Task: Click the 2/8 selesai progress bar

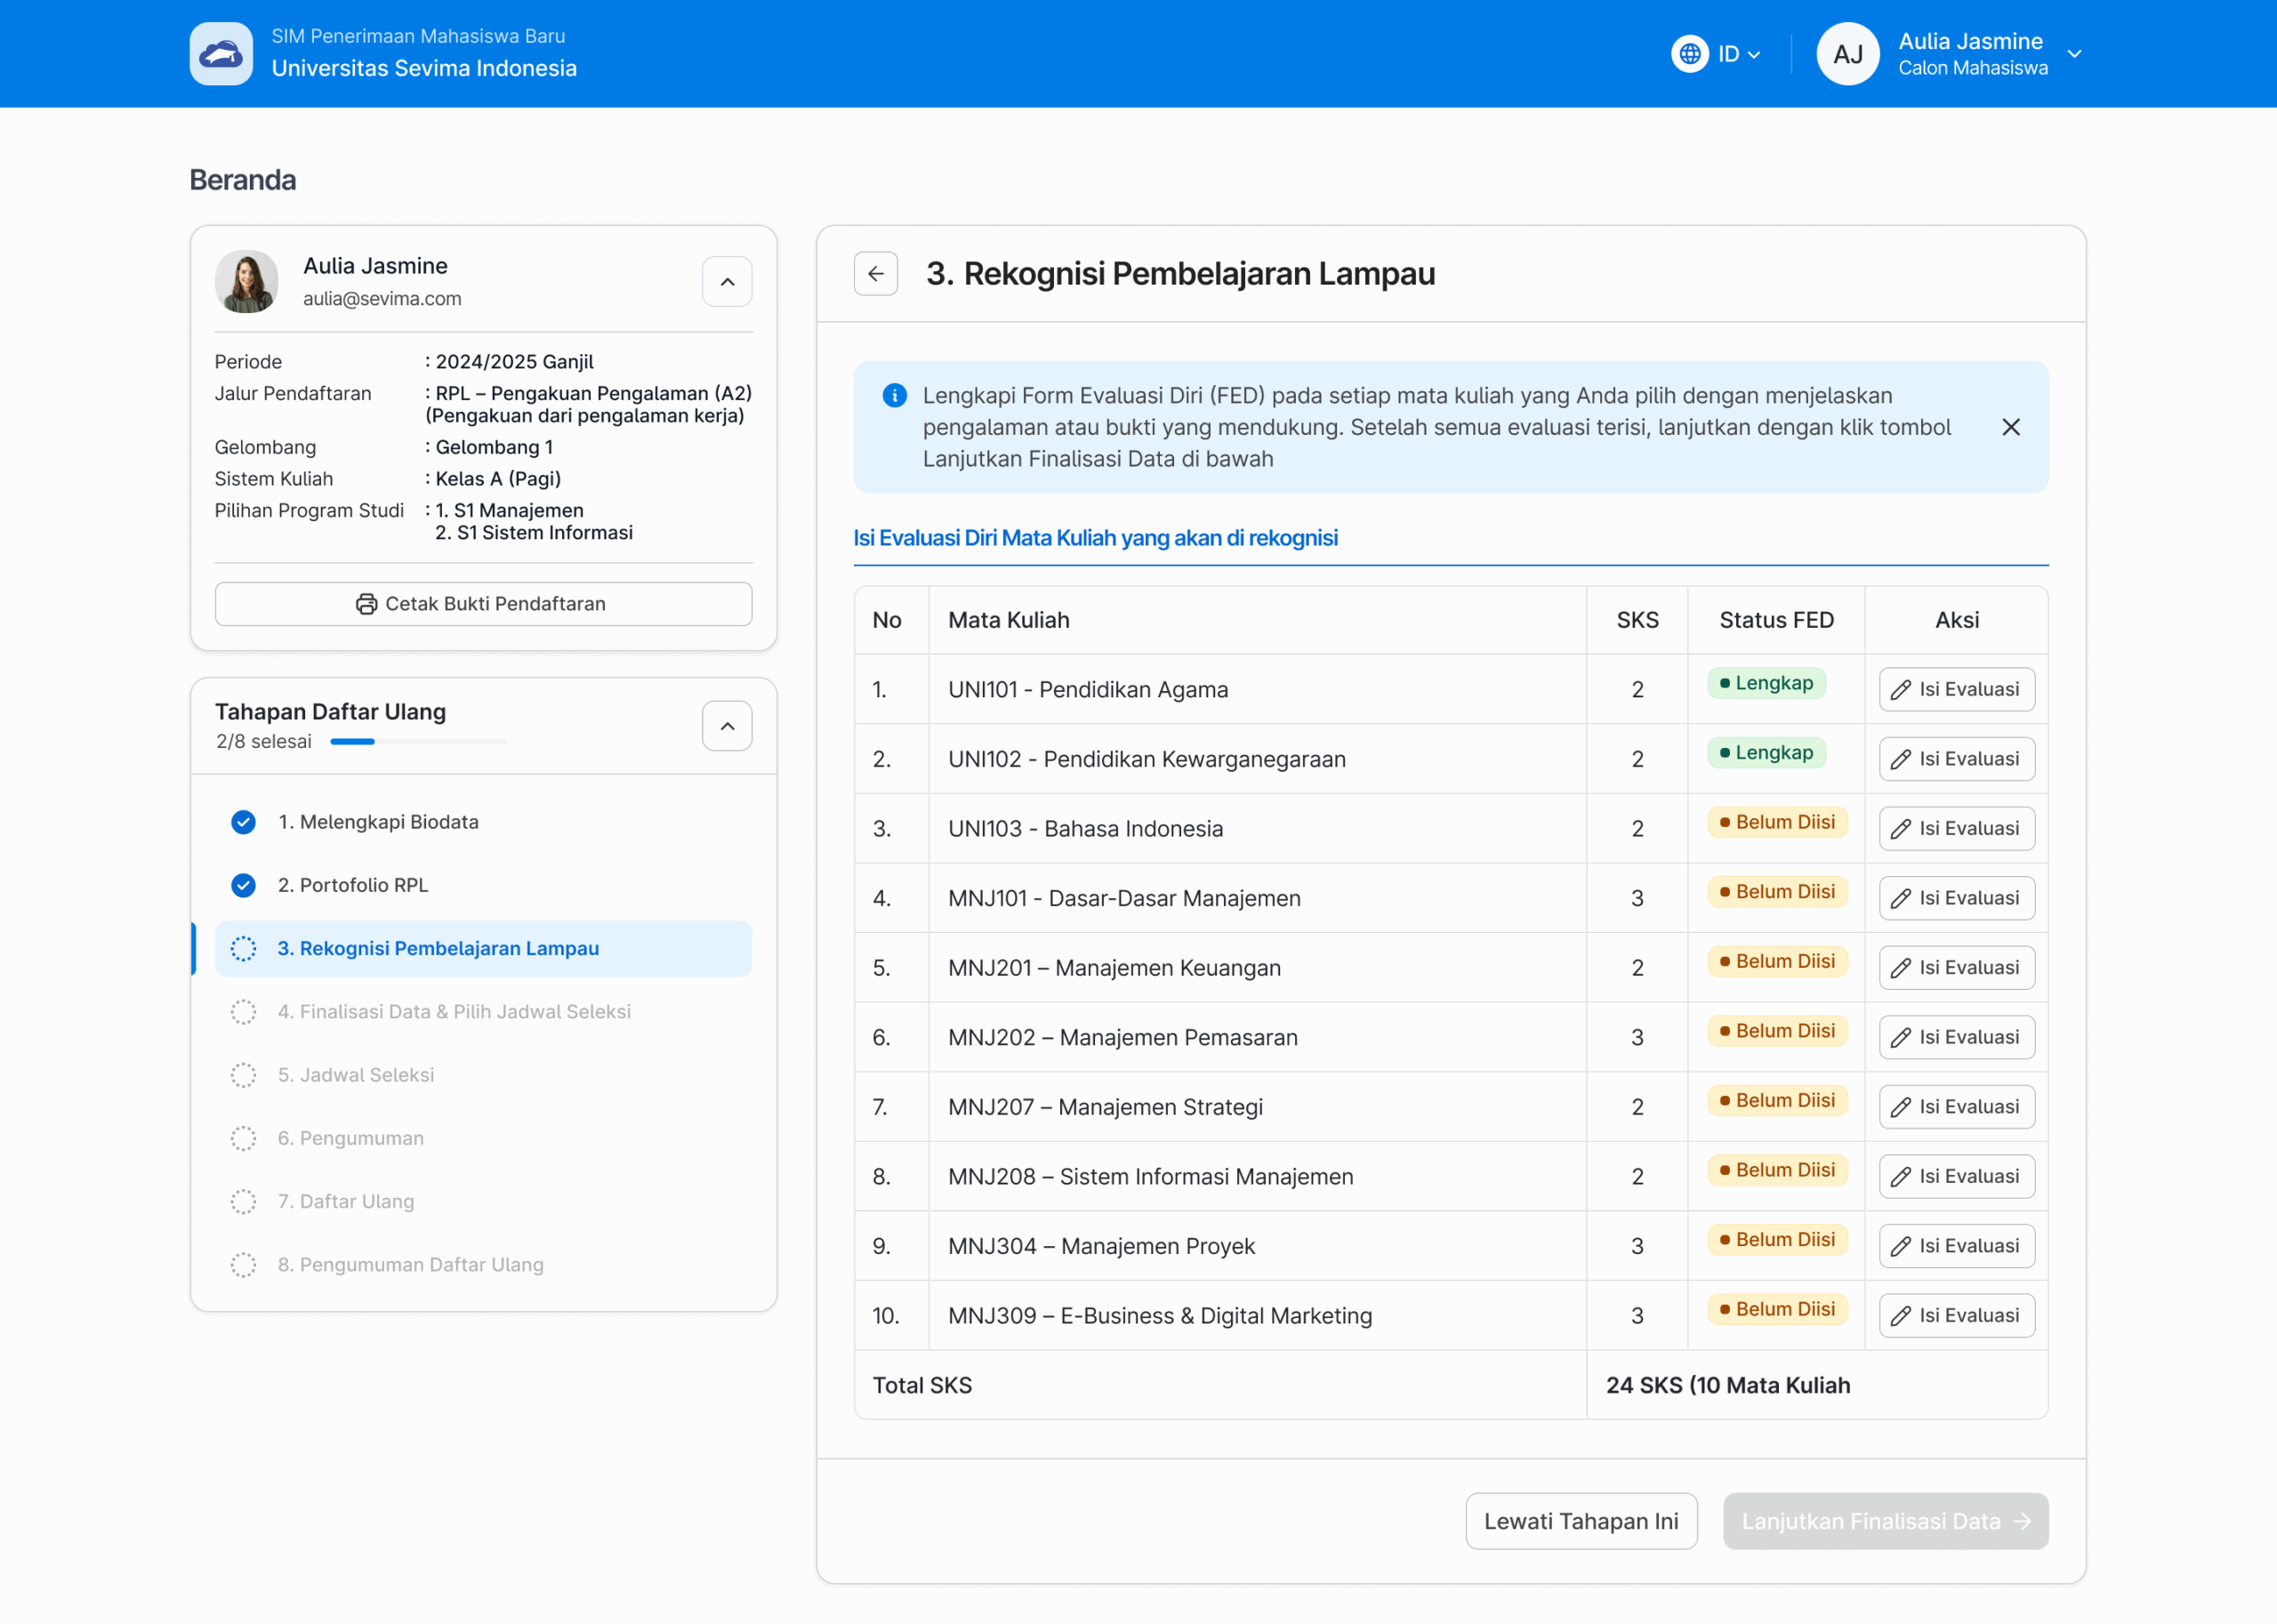Action: click(x=418, y=742)
